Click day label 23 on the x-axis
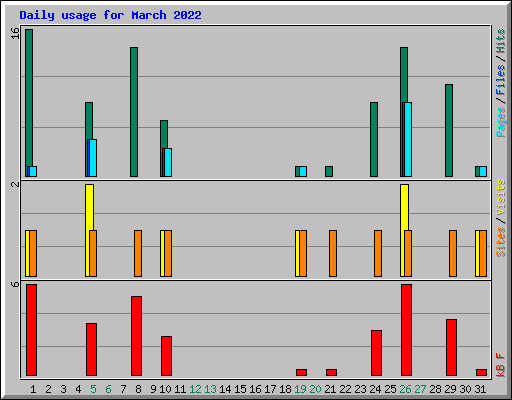512x400 pixels. click(360, 389)
